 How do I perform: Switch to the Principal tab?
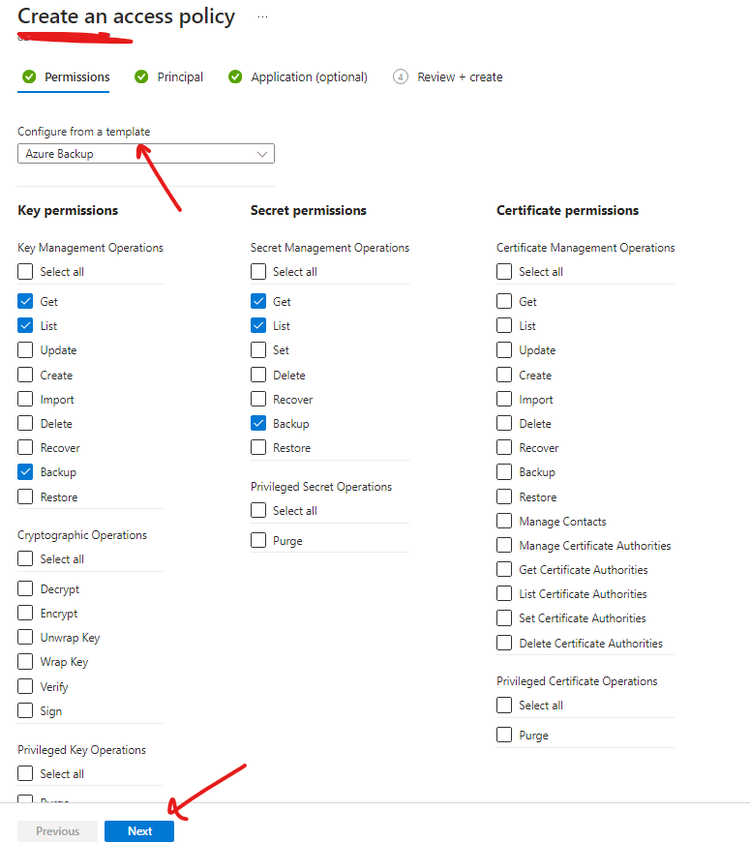(x=179, y=77)
